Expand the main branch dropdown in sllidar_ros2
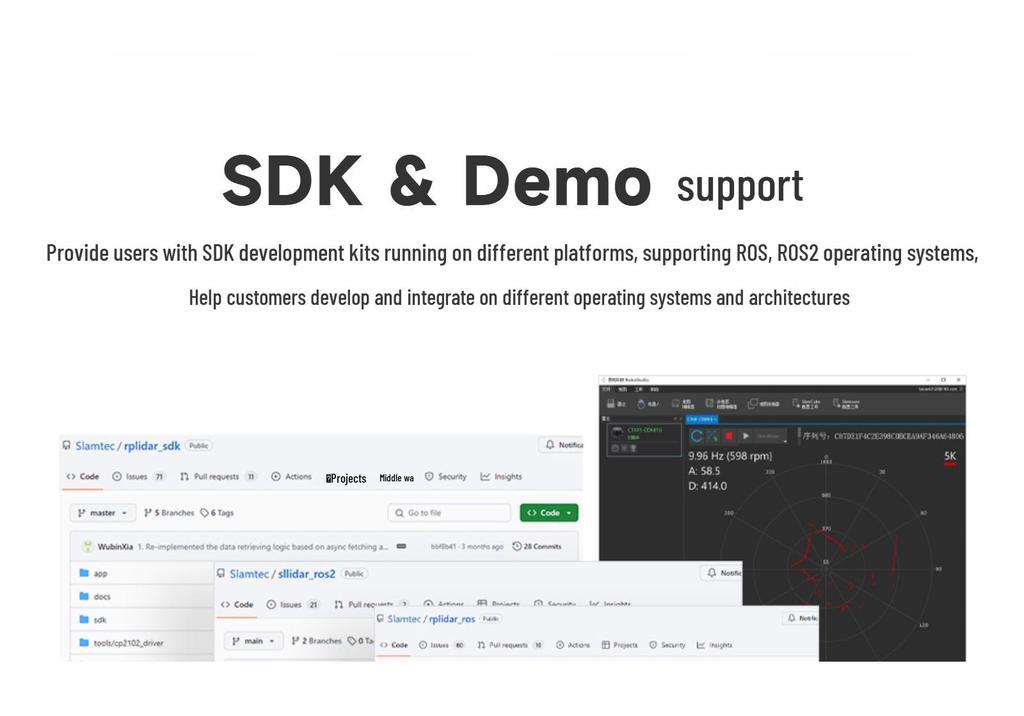 [x=253, y=641]
